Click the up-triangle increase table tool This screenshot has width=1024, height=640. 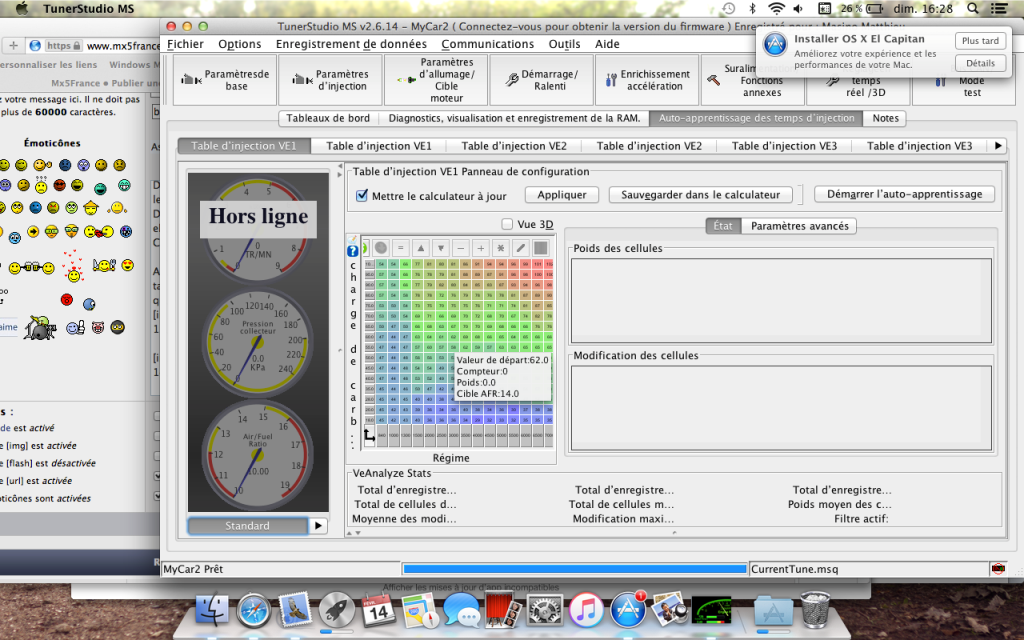pyautogui.click(x=421, y=248)
